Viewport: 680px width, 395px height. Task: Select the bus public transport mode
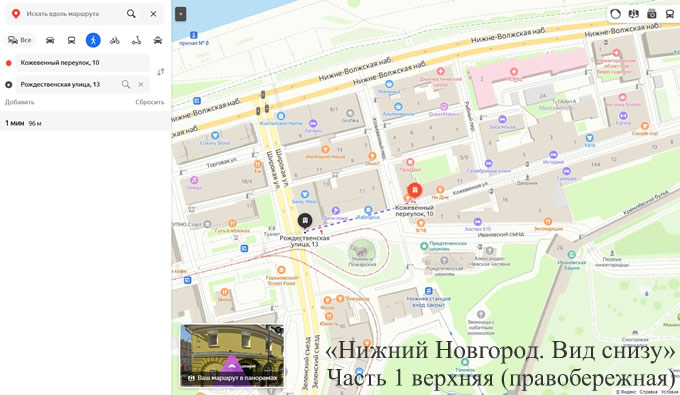pyautogui.click(x=71, y=40)
